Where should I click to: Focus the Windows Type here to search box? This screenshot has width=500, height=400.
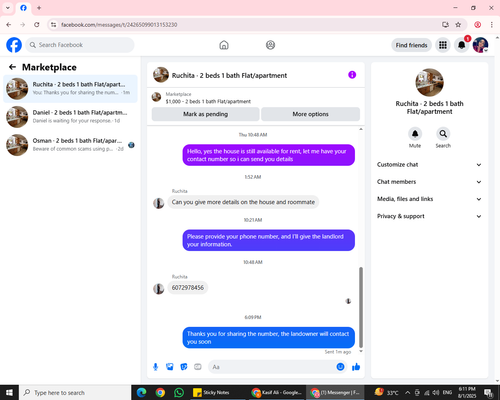click(75, 392)
